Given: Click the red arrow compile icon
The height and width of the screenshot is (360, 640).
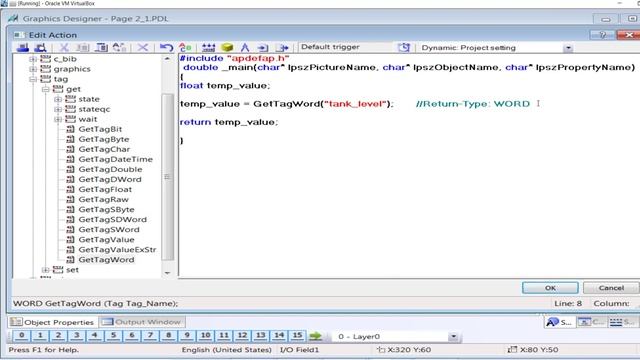Looking at the screenshot, I should 185,48.
